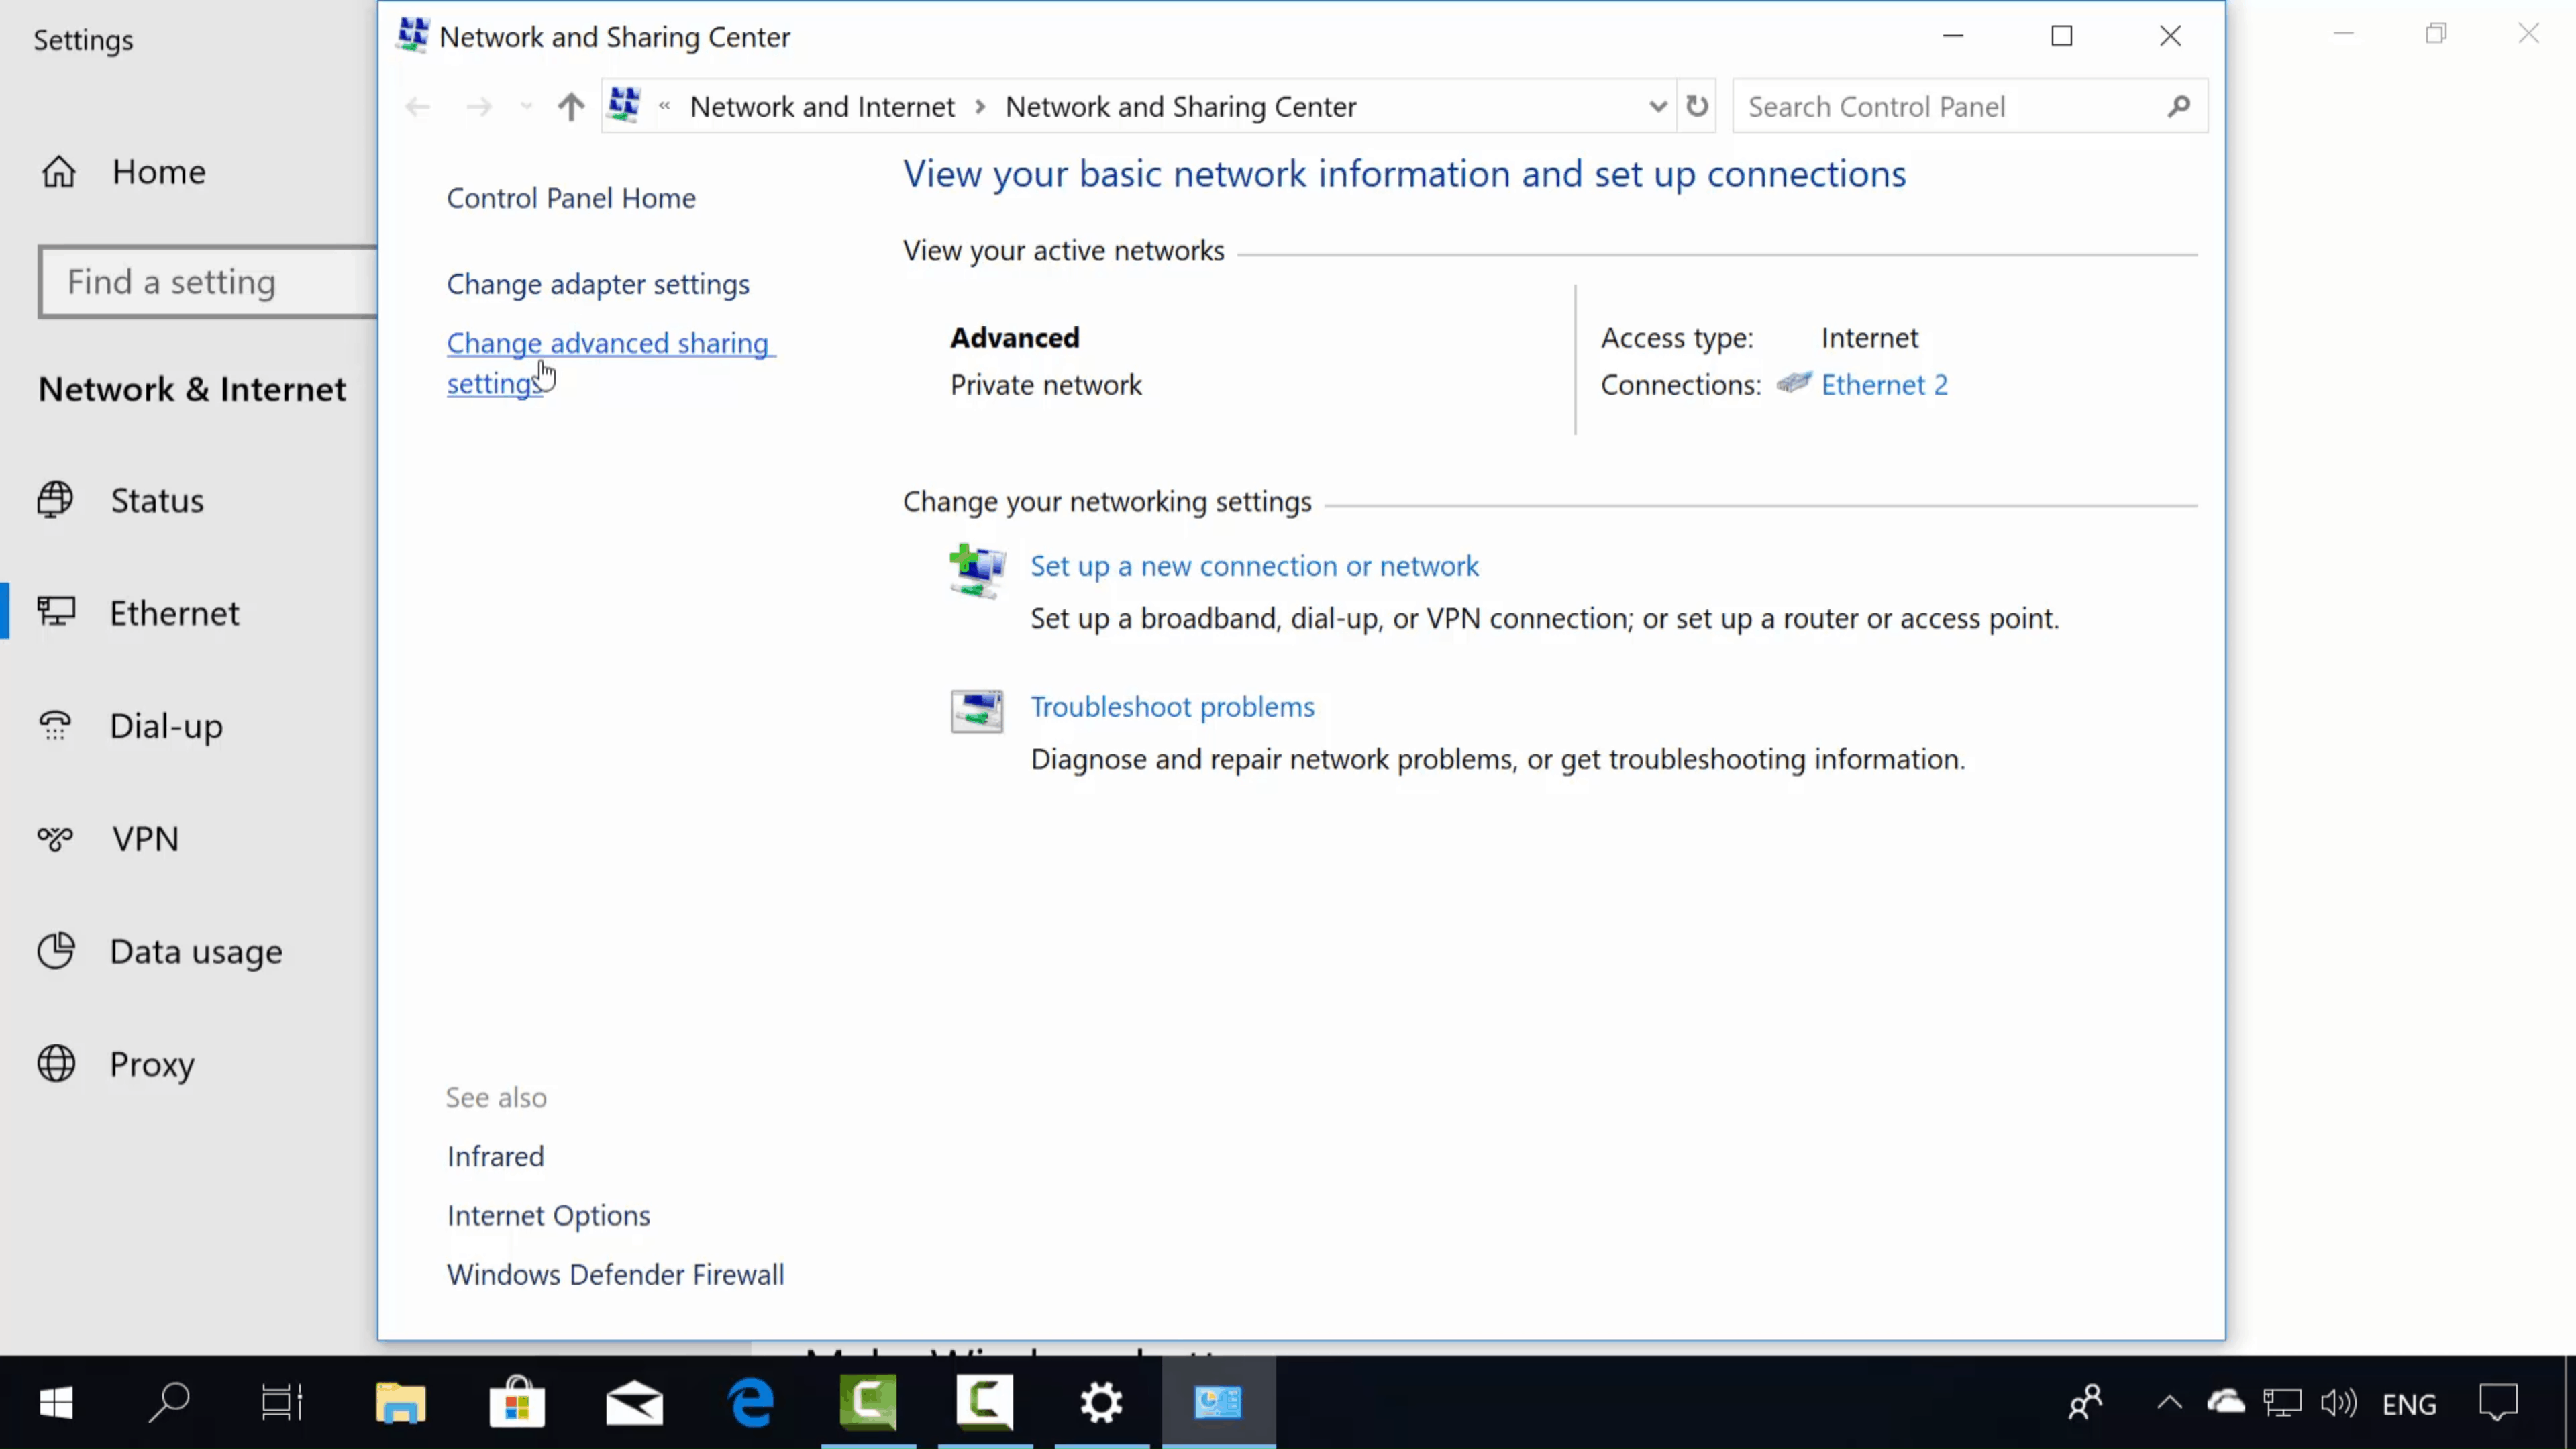The height and width of the screenshot is (1449, 2576).
Task: Expand the address bar history dropdown
Action: 1657,106
